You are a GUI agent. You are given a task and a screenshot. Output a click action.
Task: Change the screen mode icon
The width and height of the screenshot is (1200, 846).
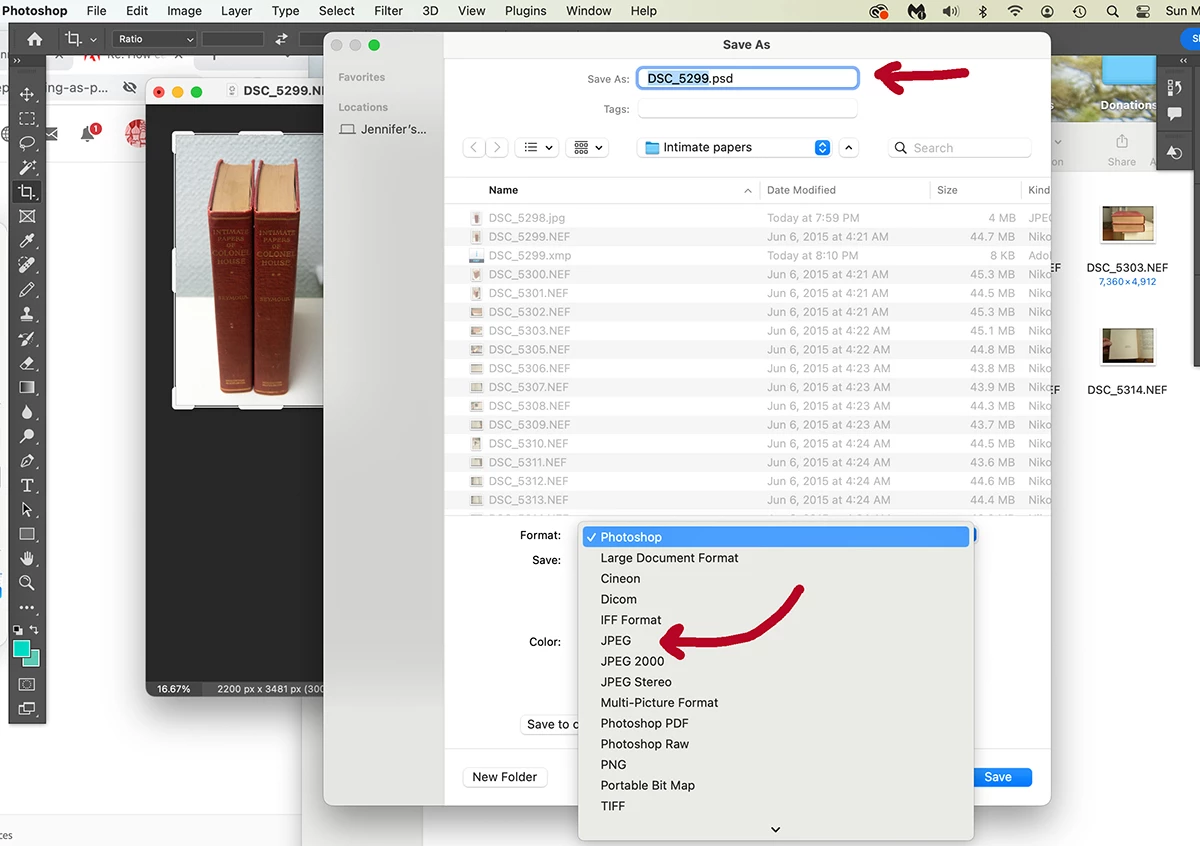[27, 709]
